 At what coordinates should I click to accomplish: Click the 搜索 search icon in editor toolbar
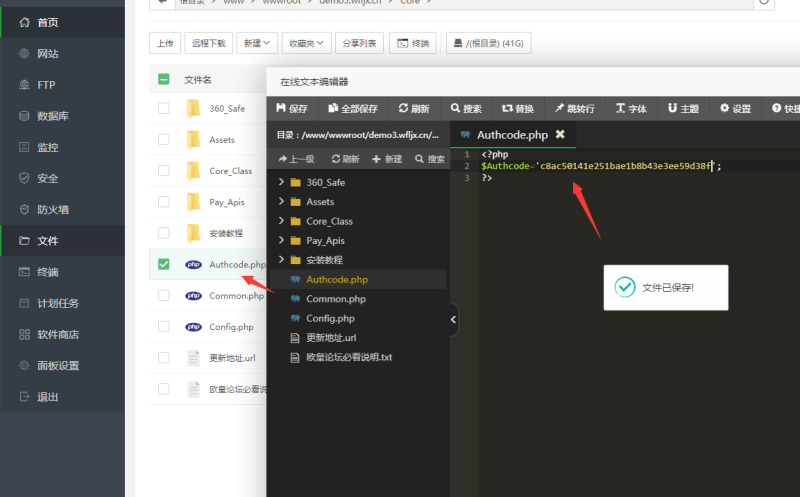[x=455, y=108]
